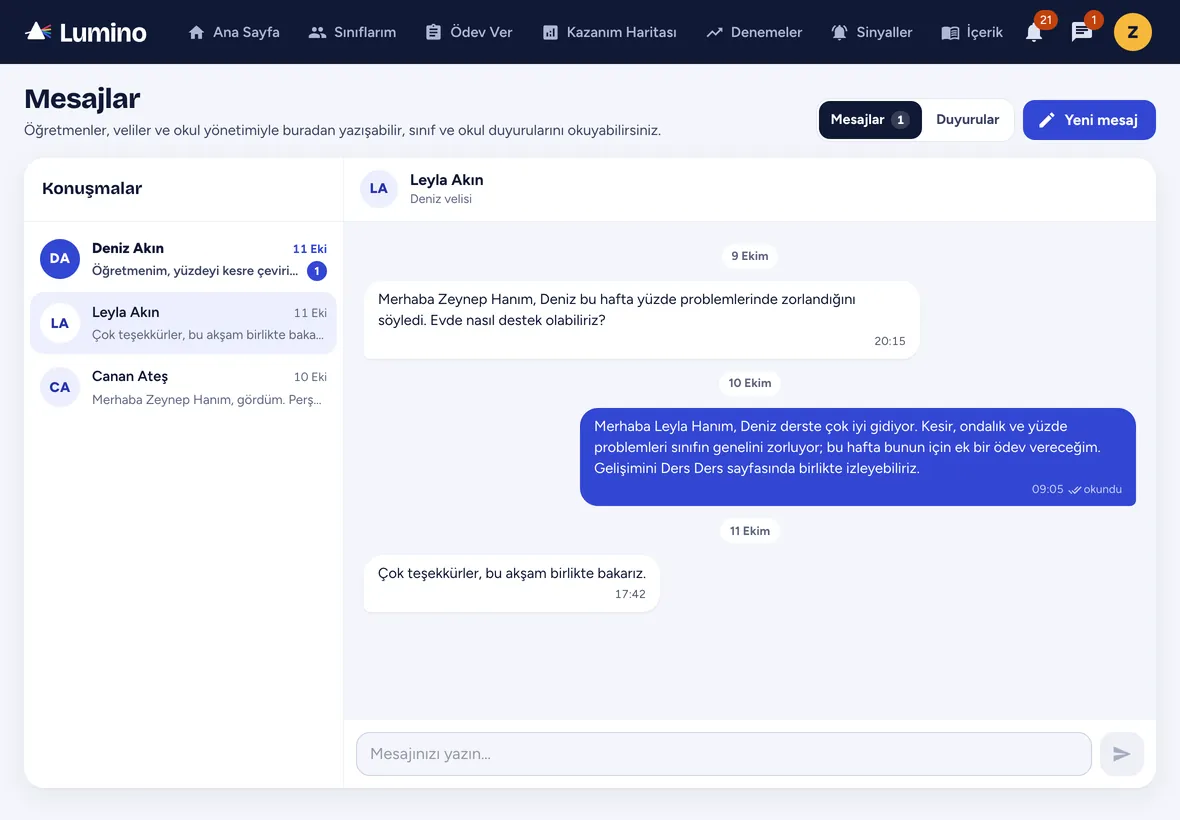1180x820 pixels.
Task: Click the clipboard icon beside Ödev Ver
Action: pyautogui.click(x=433, y=32)
